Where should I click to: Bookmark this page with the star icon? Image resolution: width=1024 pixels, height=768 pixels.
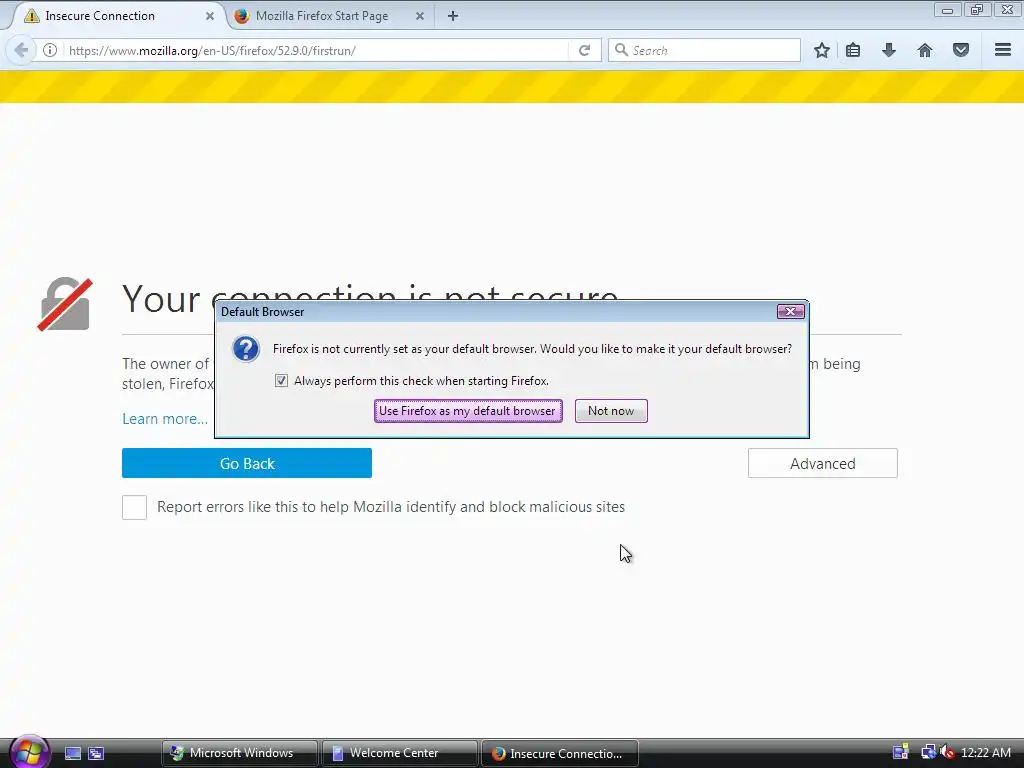coord(822,50)
